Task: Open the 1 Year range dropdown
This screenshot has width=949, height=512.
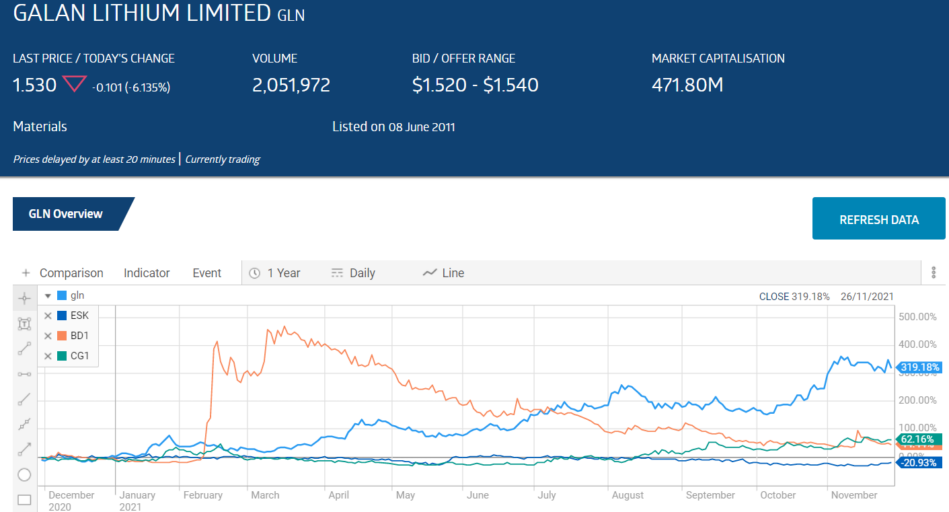Action: [x=284, y=273]
